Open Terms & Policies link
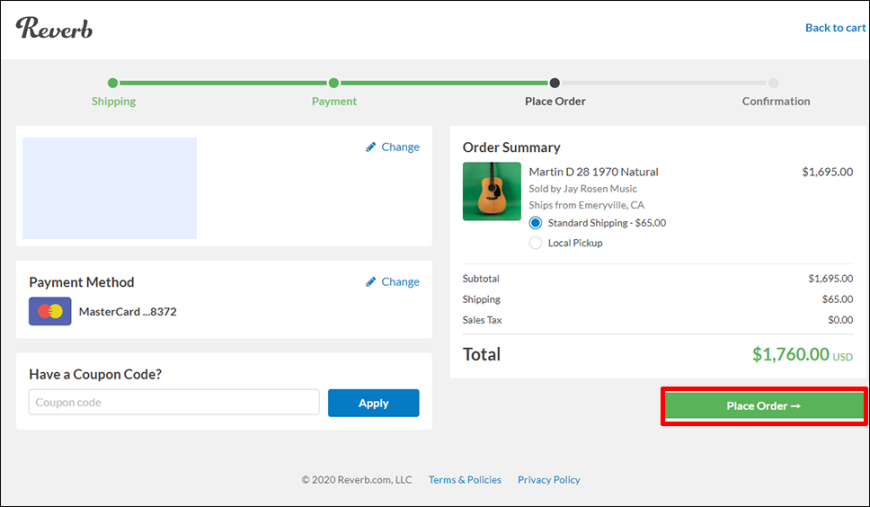870x507 pixels. pos(464,480)
